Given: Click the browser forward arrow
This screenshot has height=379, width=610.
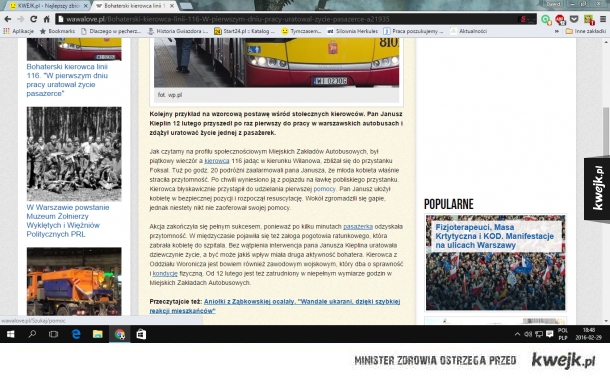Looking at the screenshot, I should click(21, 19).
